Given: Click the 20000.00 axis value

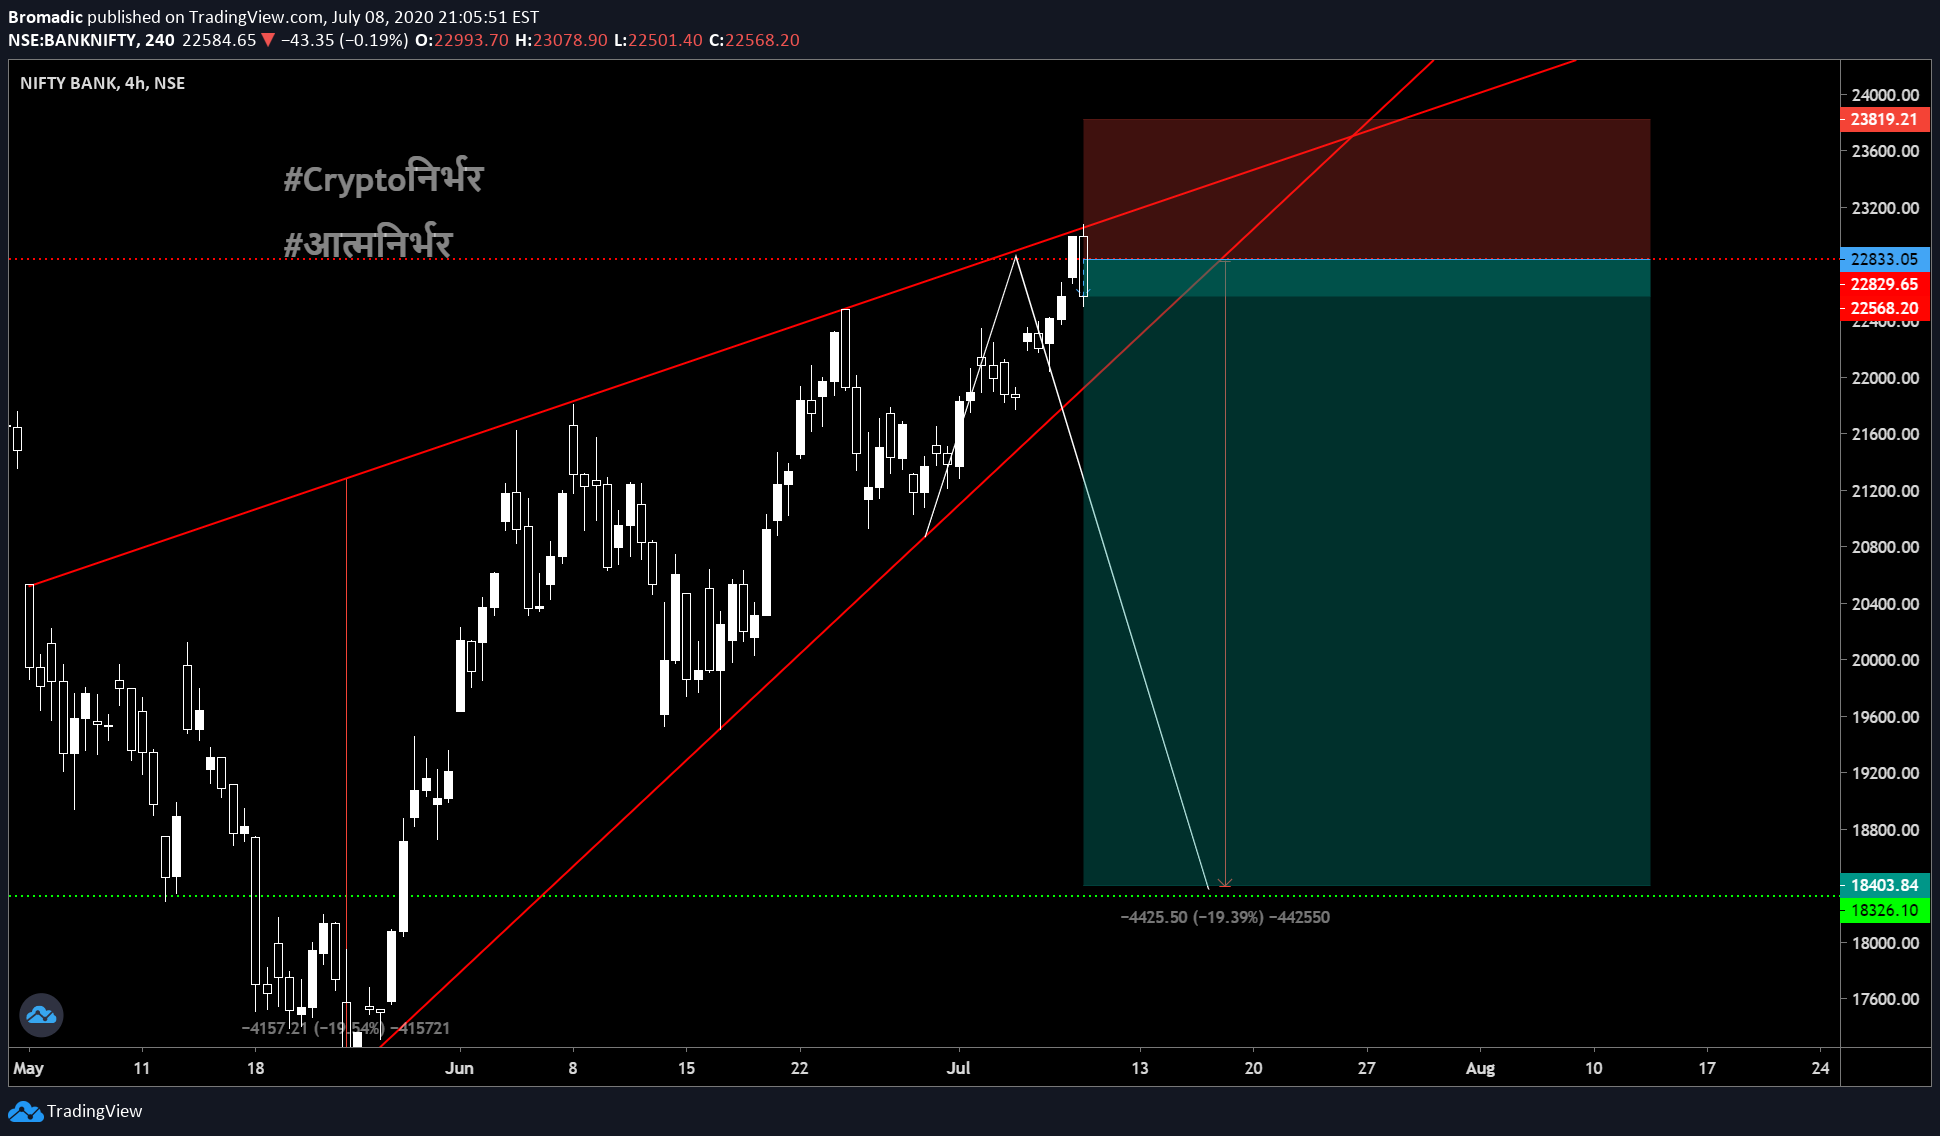Looking at the screenshot, I should 1885,660.
